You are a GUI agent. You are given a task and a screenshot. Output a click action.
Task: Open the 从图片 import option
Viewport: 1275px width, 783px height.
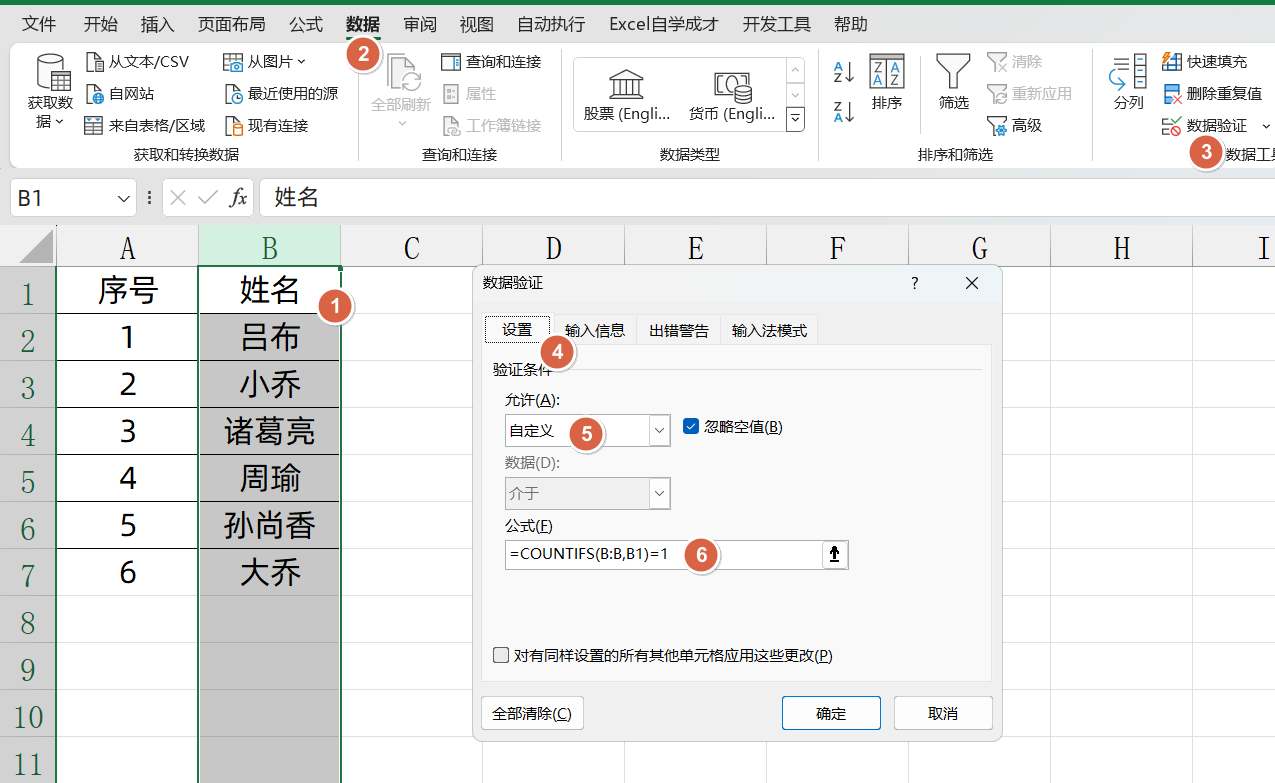point(262,62)
